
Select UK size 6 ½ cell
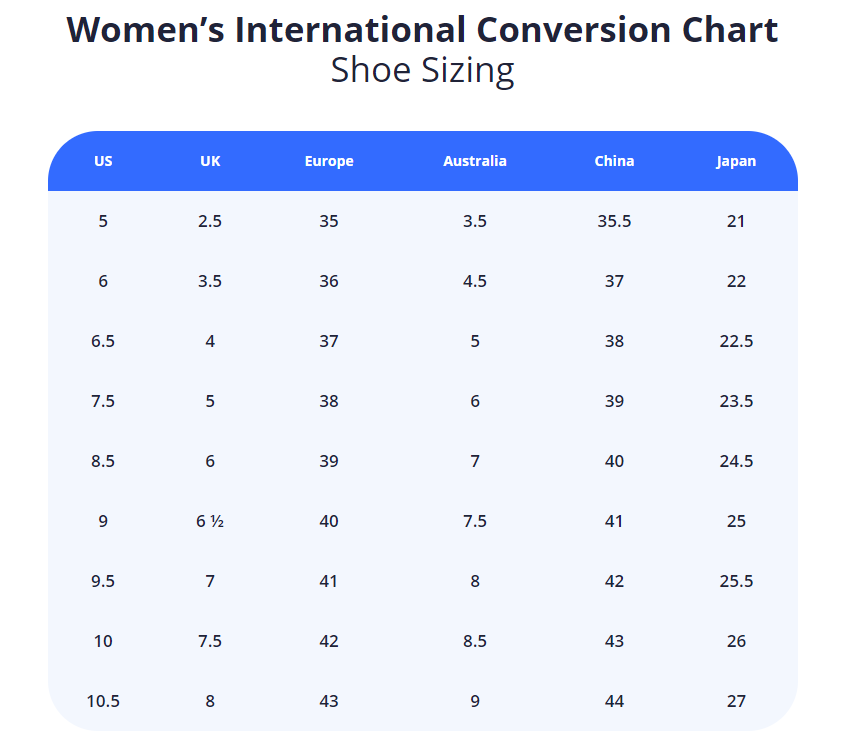point(210,521)
